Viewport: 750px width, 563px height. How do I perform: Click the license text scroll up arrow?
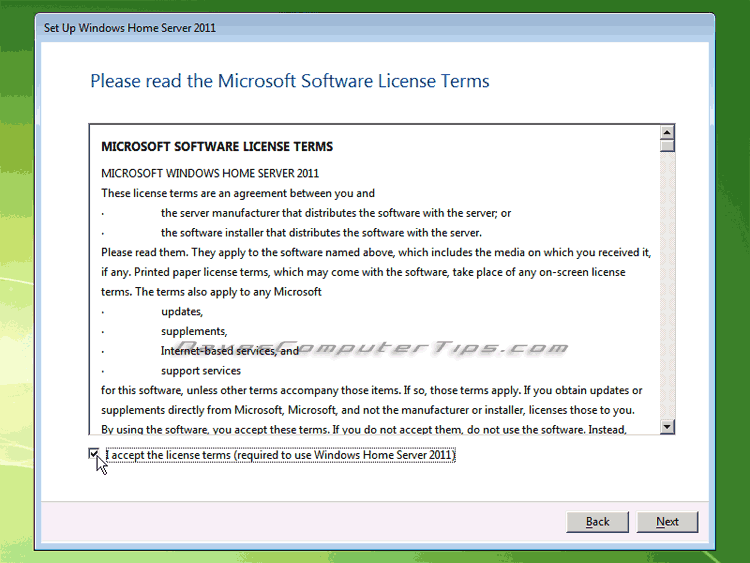[x=667, y=132]
